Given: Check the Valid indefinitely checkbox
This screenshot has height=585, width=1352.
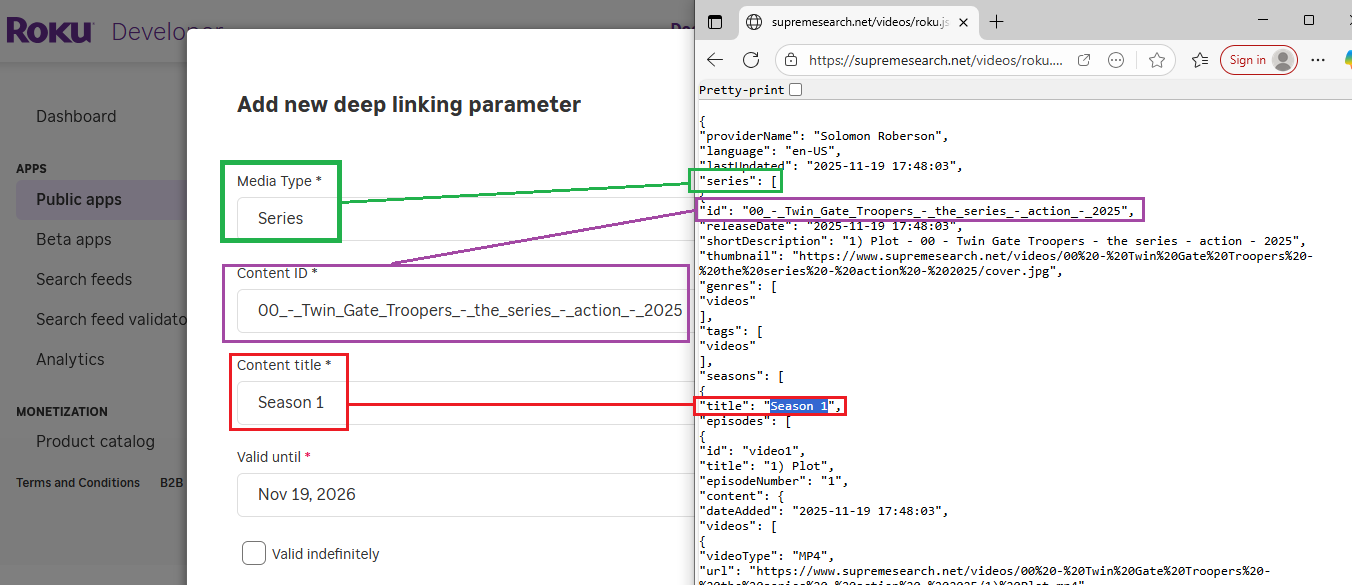Looking at the screenshot, I should (x=254, y=553).
